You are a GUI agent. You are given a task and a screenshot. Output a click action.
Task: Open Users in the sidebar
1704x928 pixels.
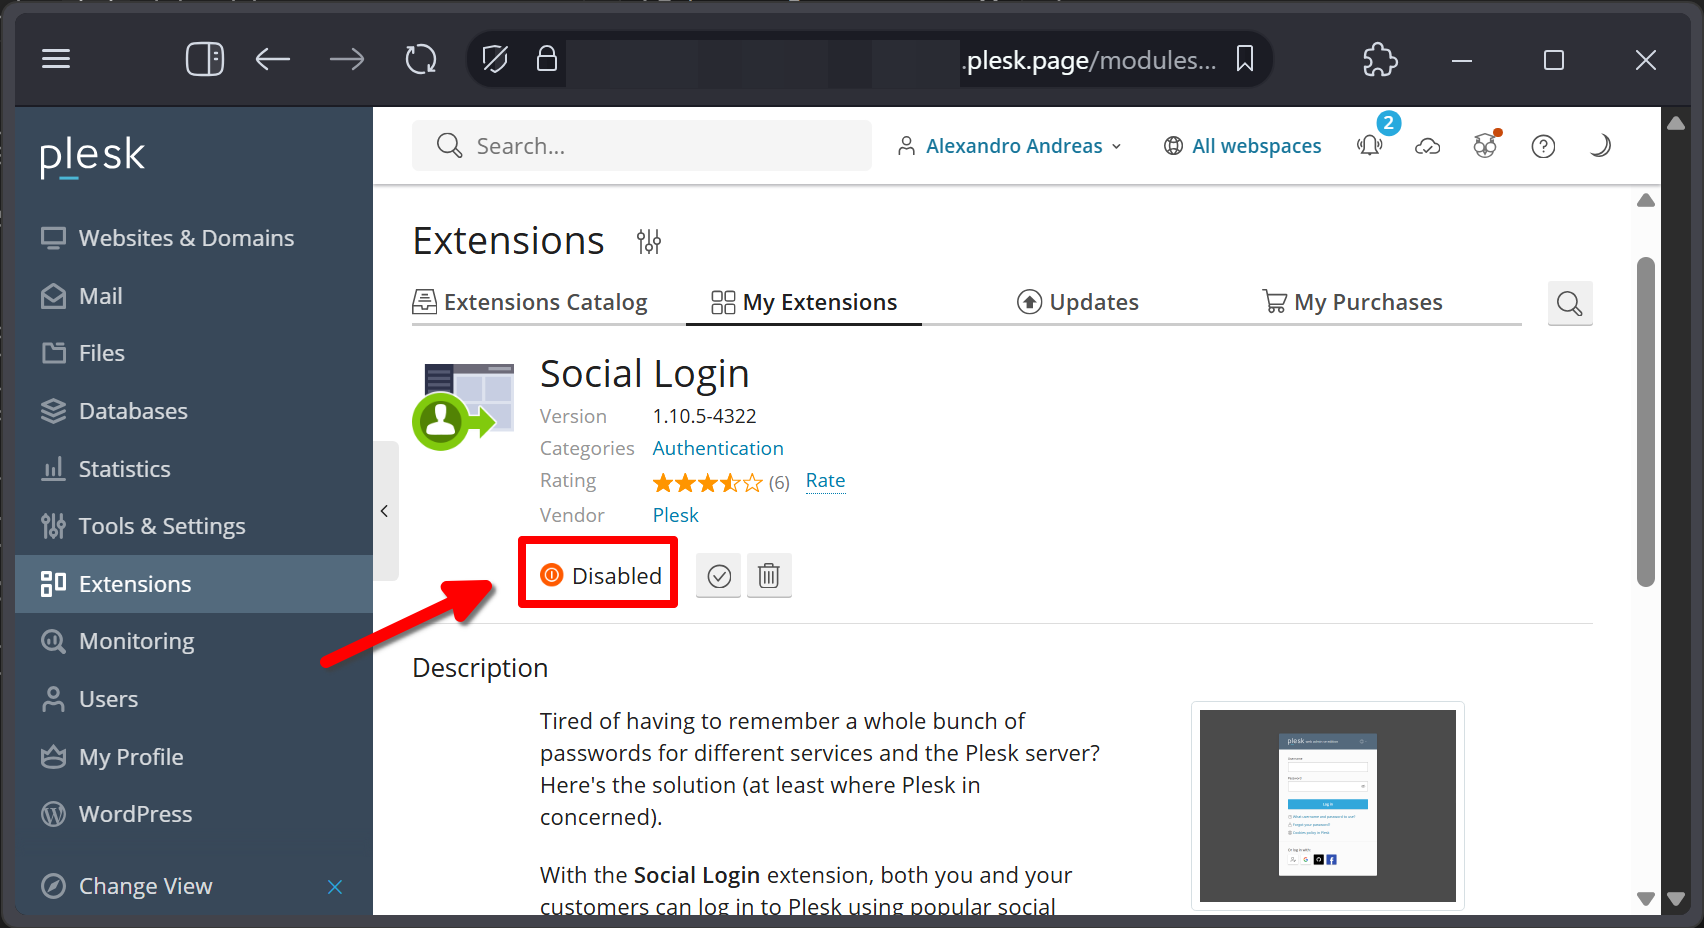[x=194, y=699]
